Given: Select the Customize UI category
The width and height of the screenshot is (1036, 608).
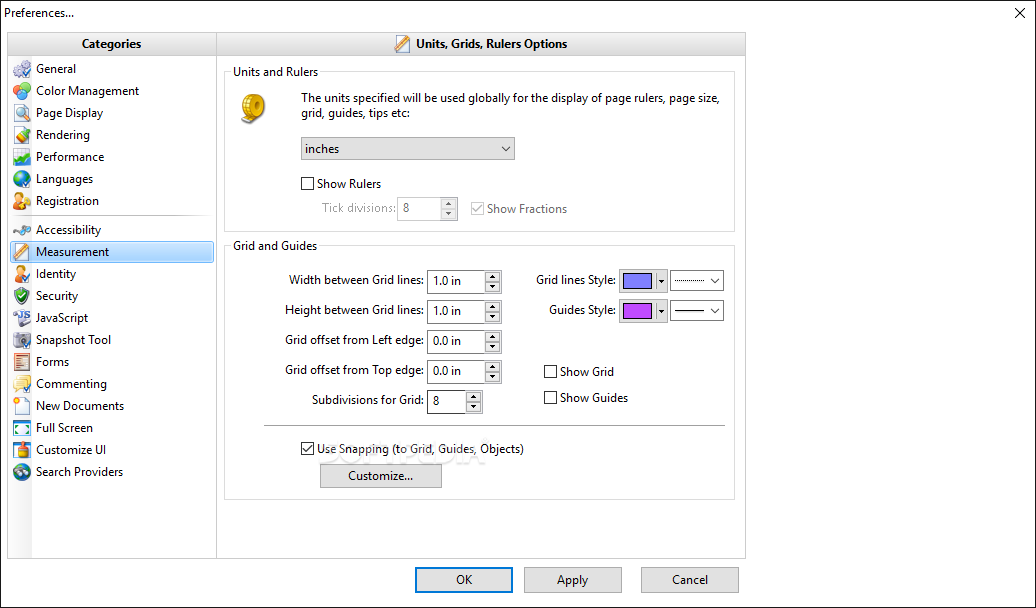Looking at the screenshot, I should pos(71,450).
